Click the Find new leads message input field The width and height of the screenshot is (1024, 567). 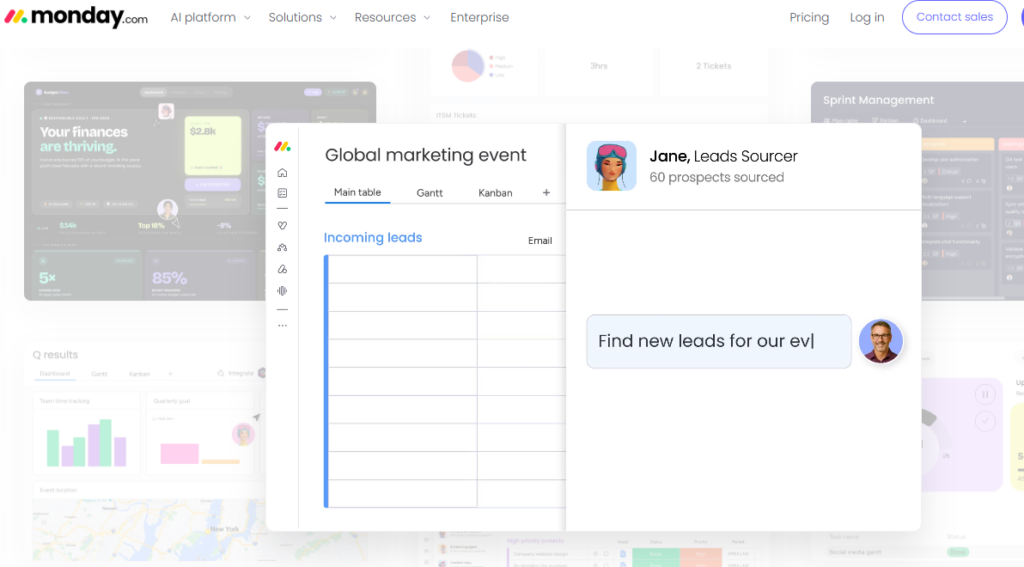tap(718, 341)
